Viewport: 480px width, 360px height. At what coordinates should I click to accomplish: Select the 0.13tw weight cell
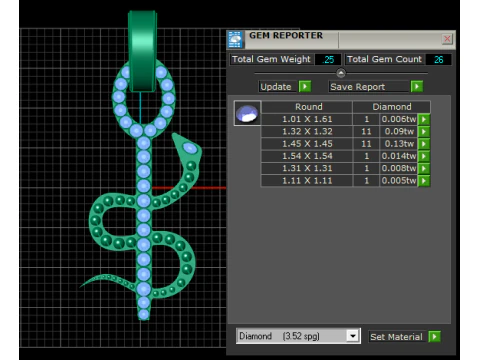pyautogui.click(x=399, y=144)
